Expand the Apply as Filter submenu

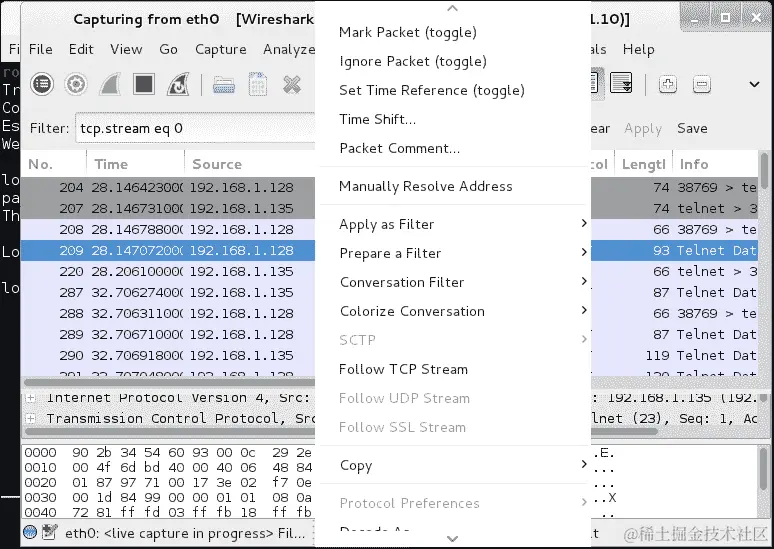(x=452, y=225)
